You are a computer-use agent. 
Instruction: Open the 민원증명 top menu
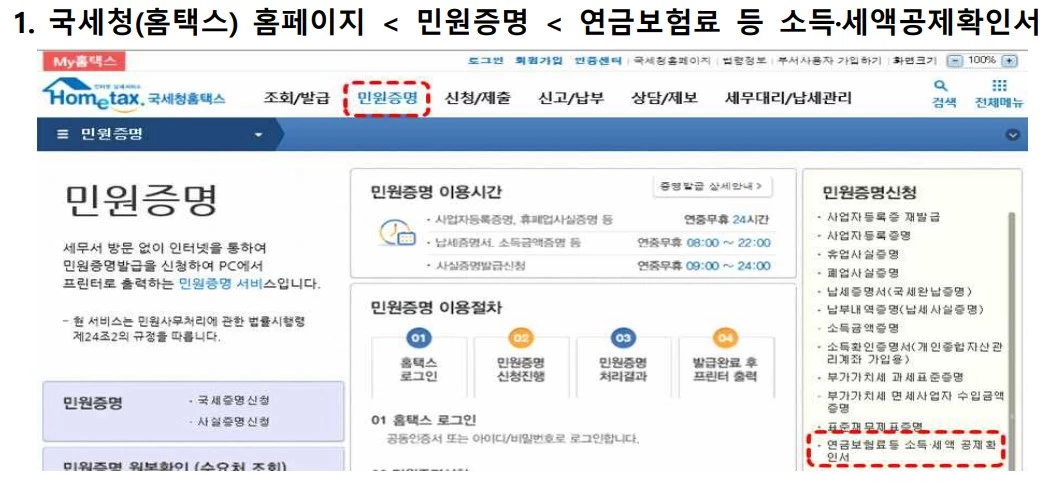[388, 98]
